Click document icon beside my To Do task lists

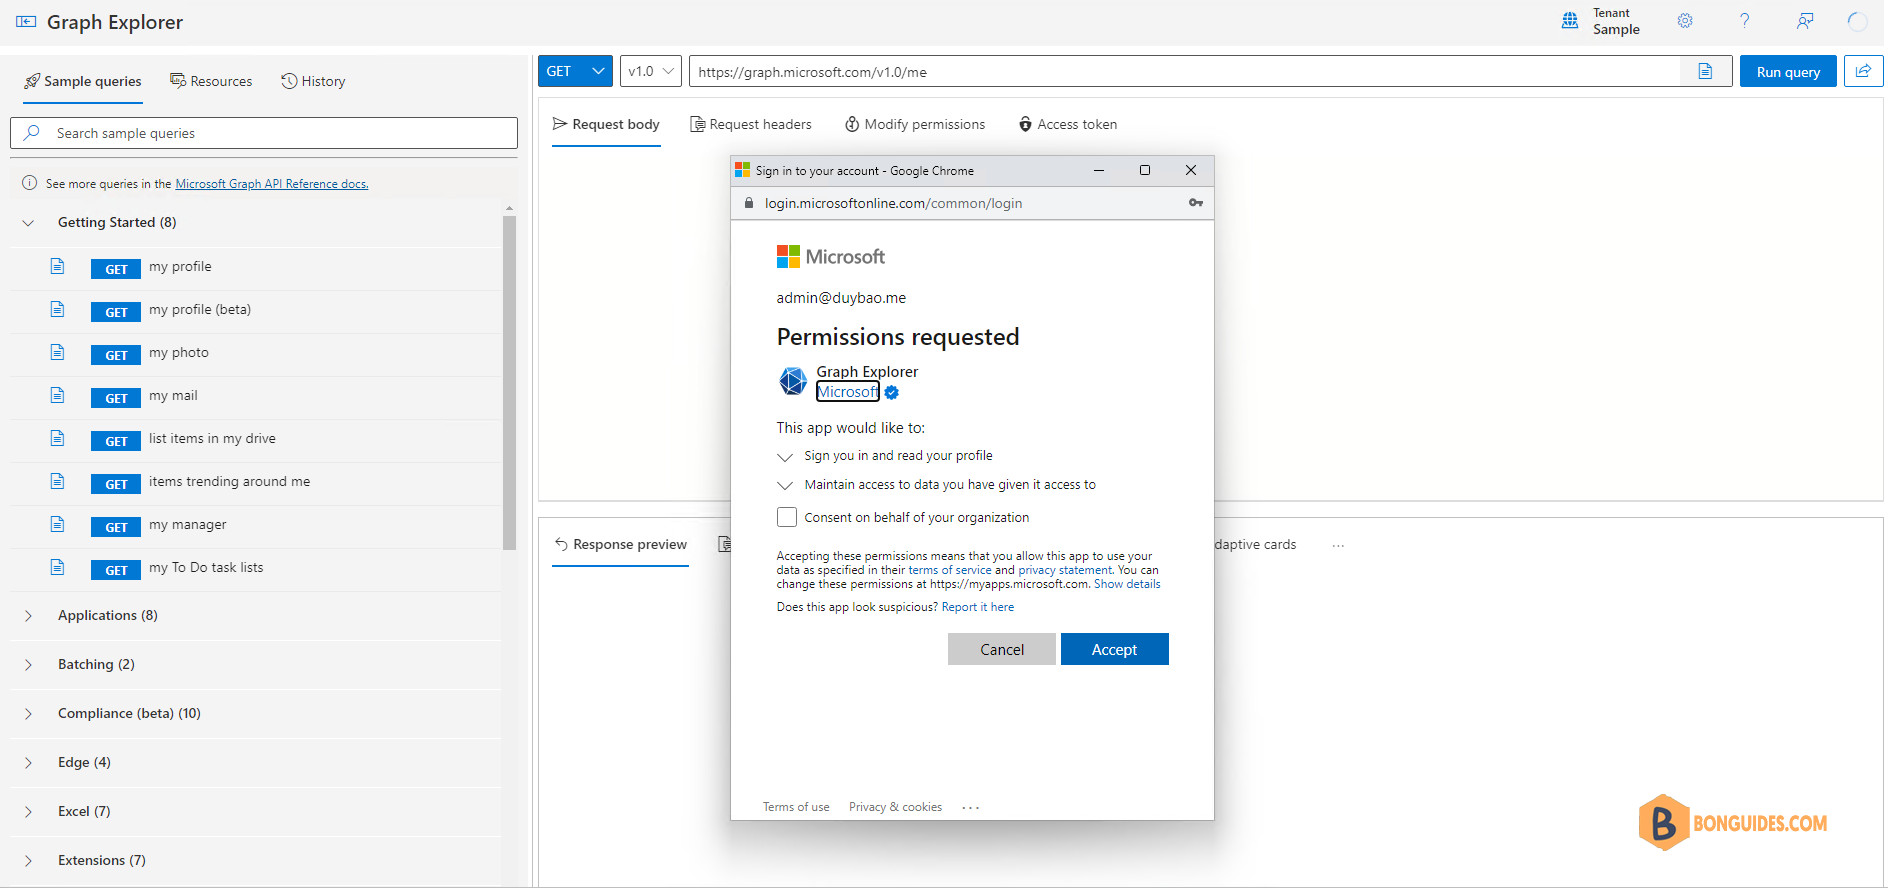point(57,567)
